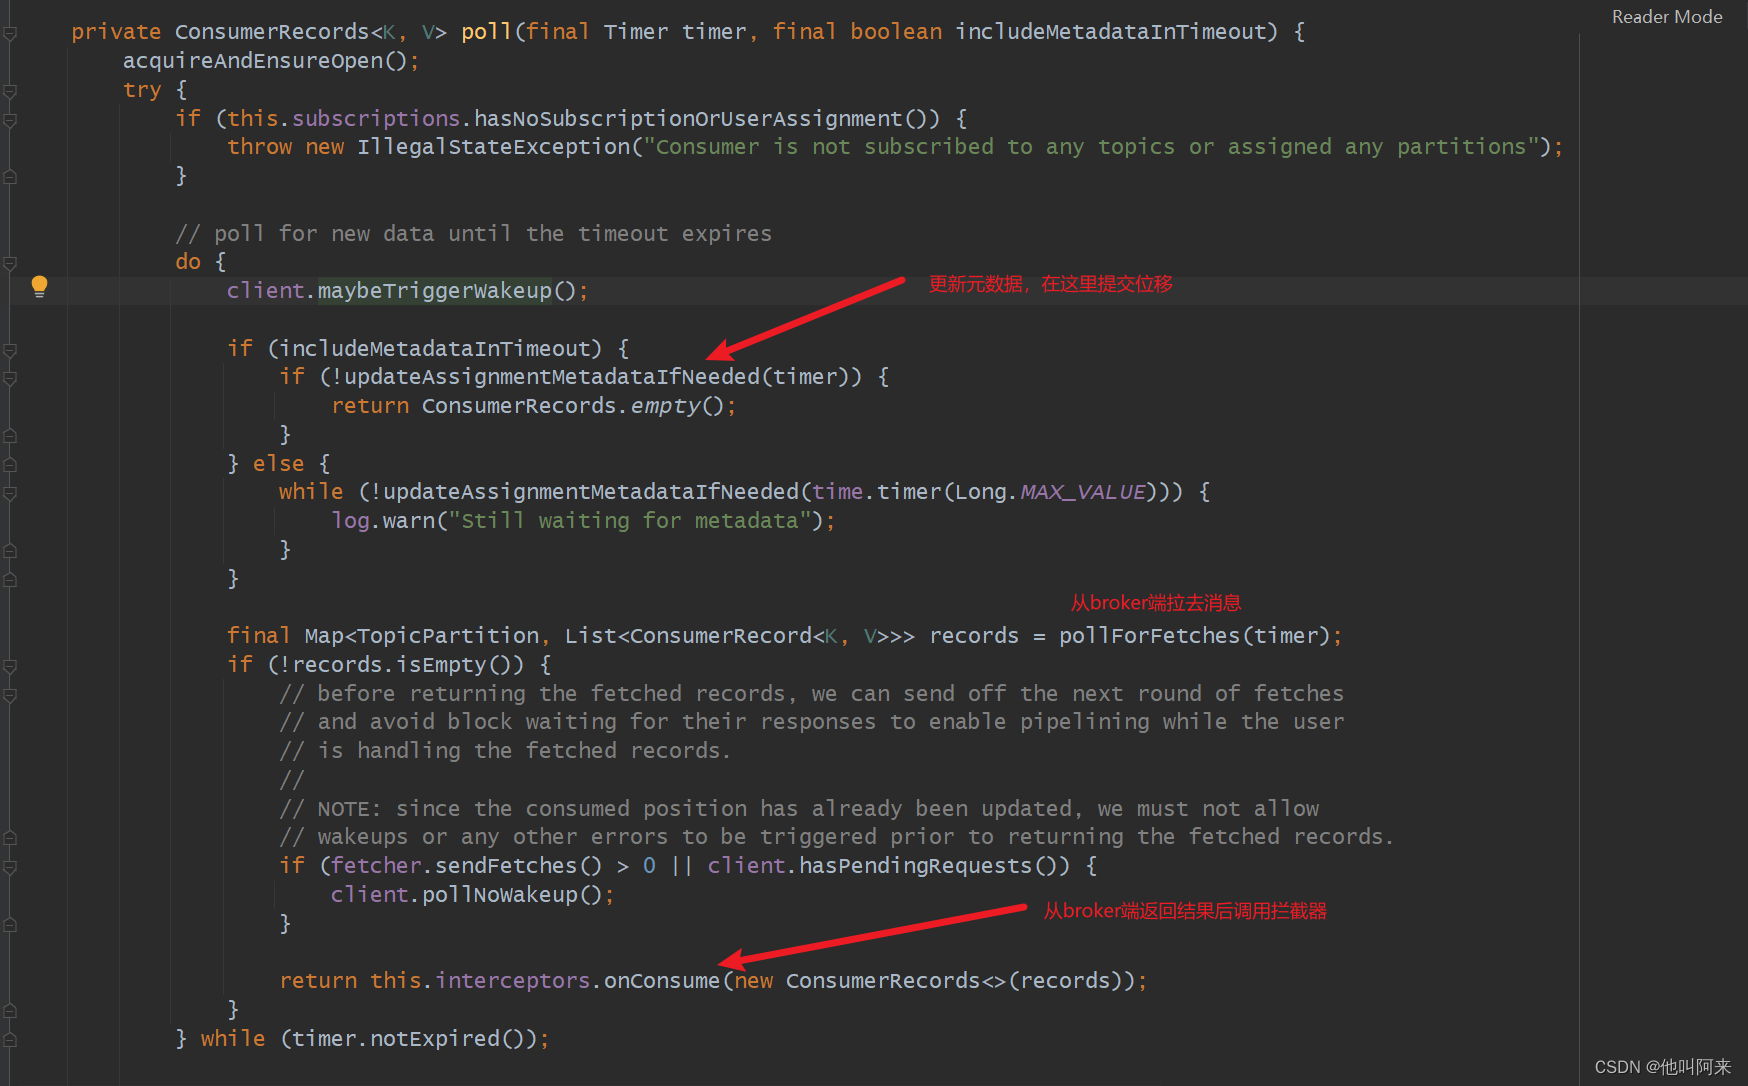The width and height of the screenshot is (1748, 1086).
Task: Click the 'wakeups or any other errors' comment line
Action: (836, 837)
